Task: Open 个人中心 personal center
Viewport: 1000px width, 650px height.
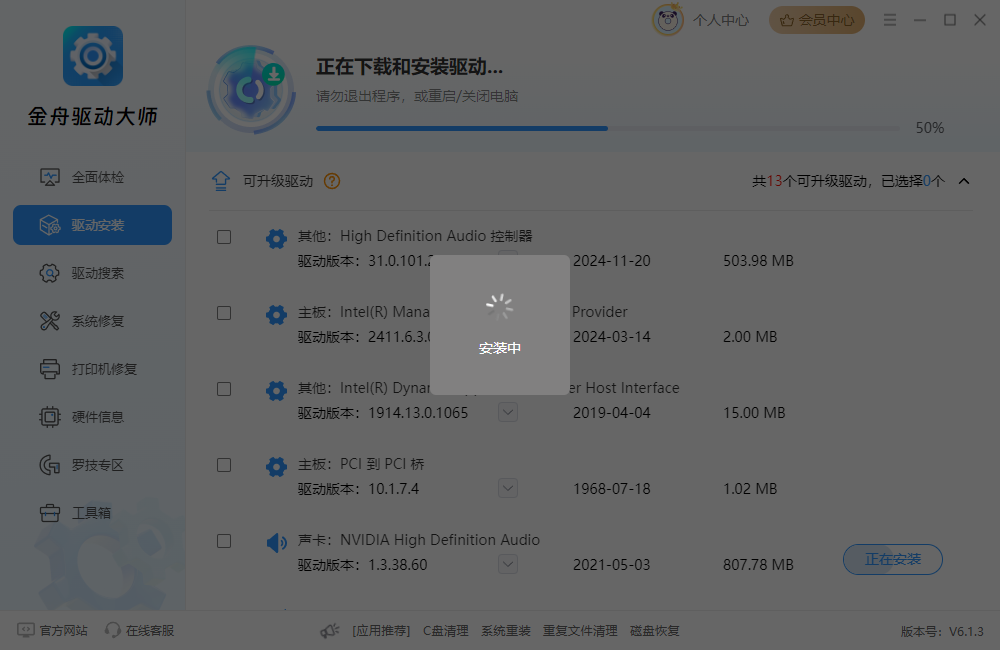Action: click(x=721, y=20)
